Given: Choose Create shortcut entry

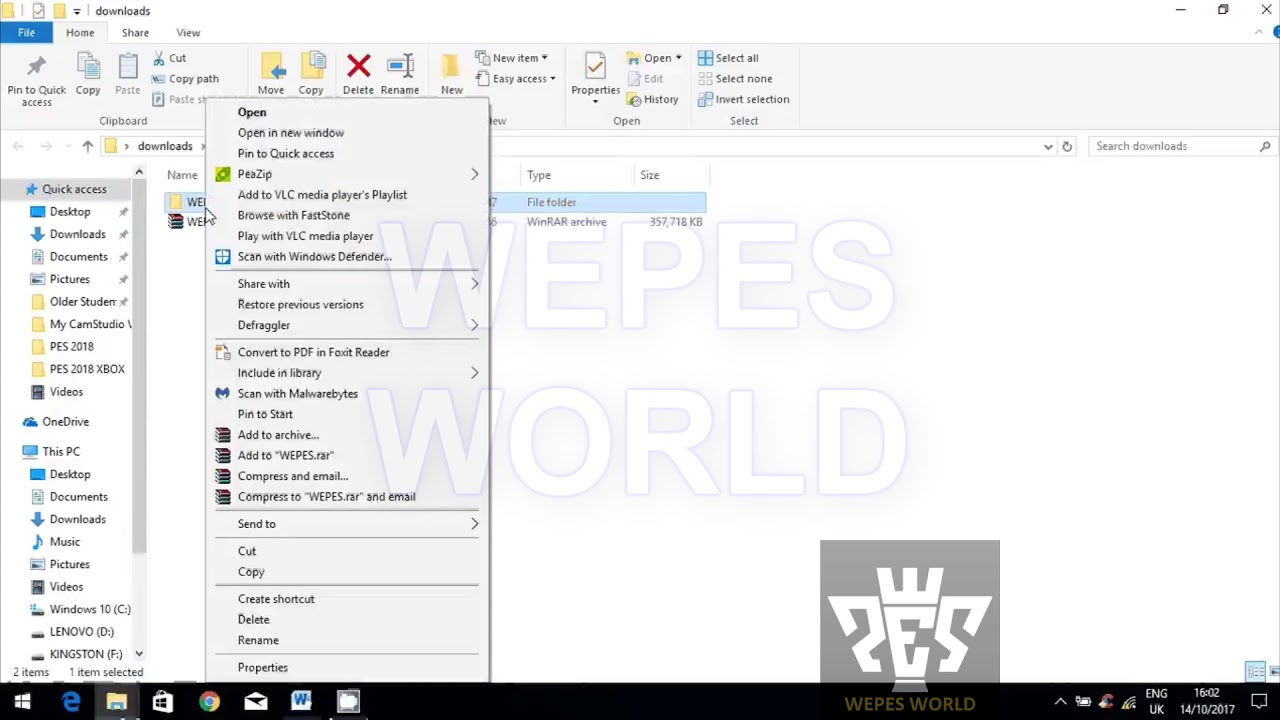Looking at the screenshot, I should tap(276, 599).
